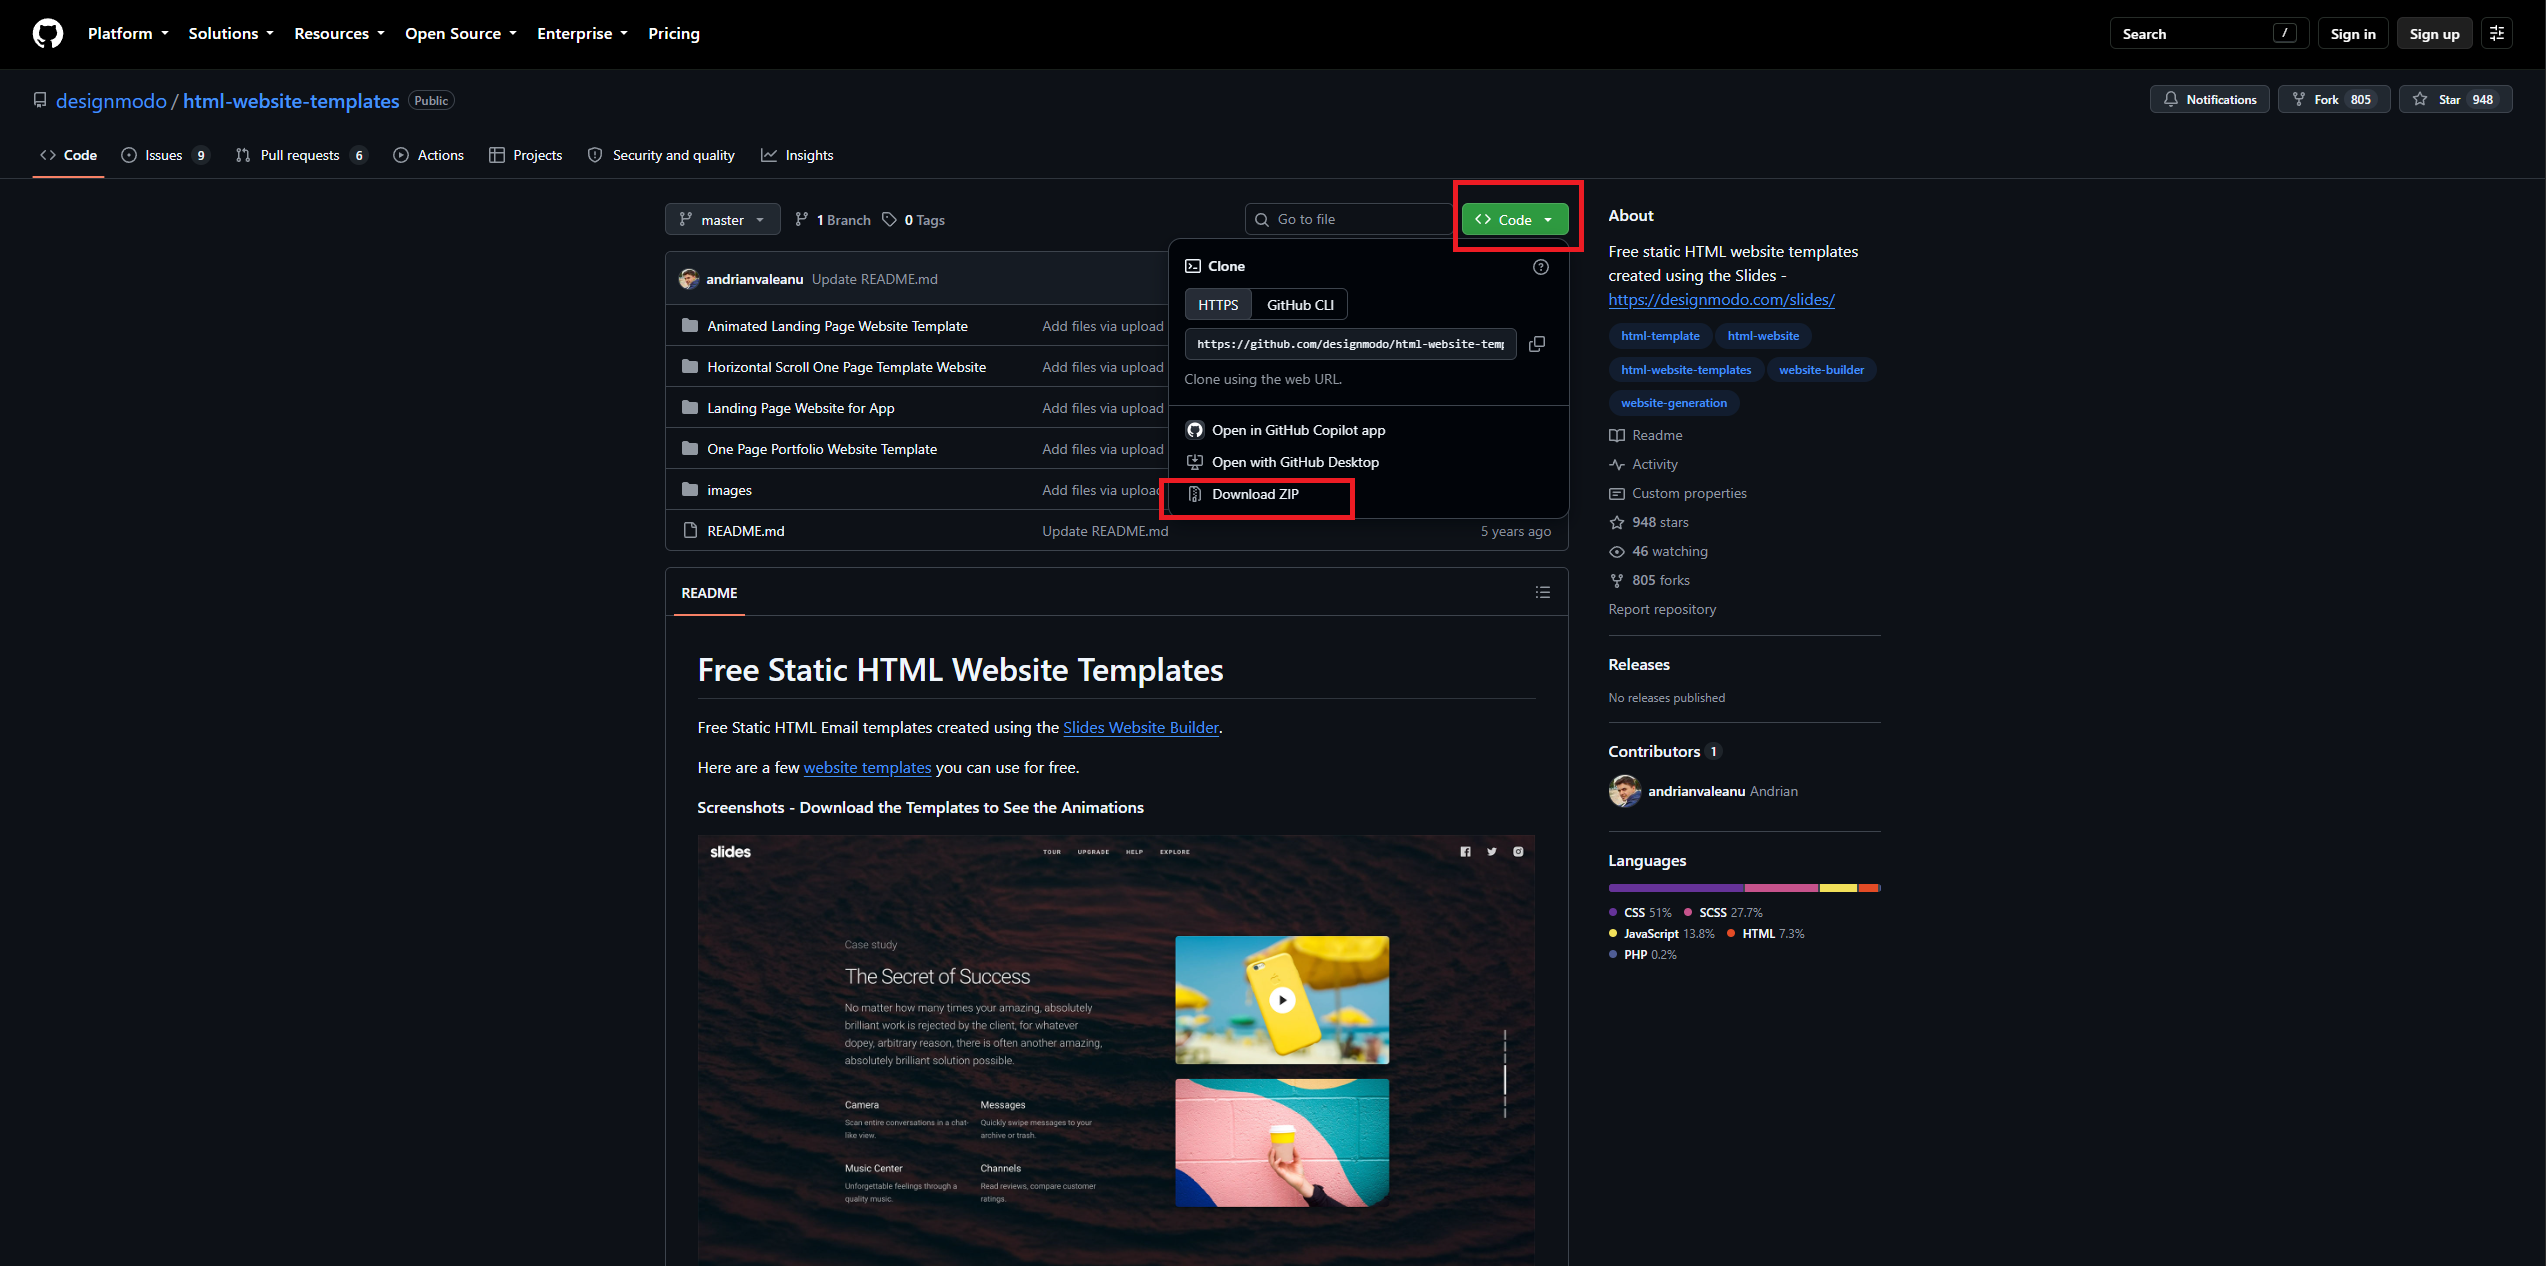The image size is (2546, 1266).
Task: View branches via 1 Branch link
Action: coord(832,220)
